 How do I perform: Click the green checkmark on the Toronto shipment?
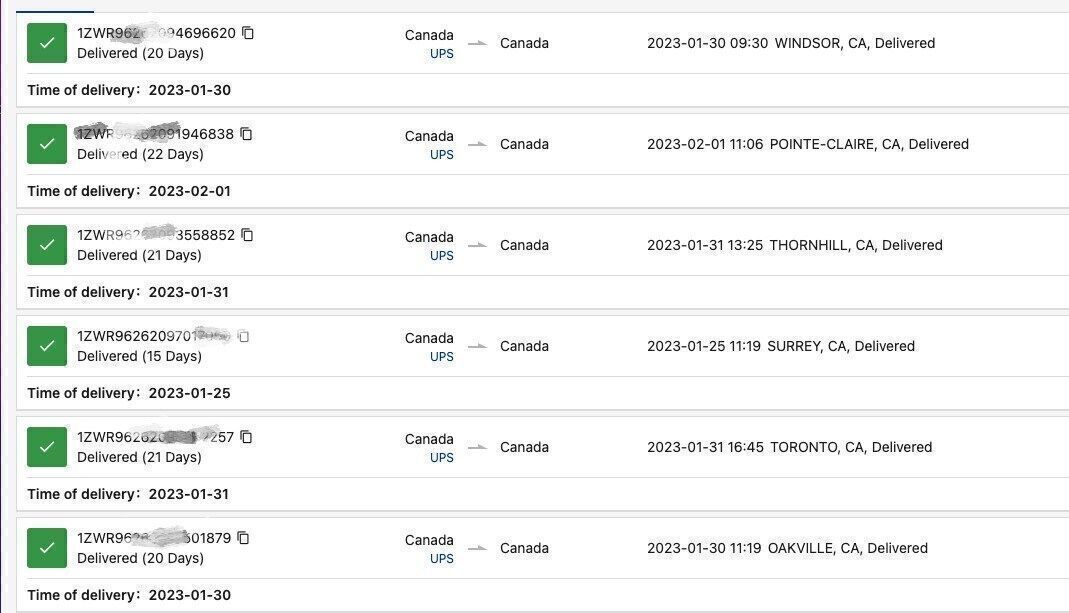(47, 447)
